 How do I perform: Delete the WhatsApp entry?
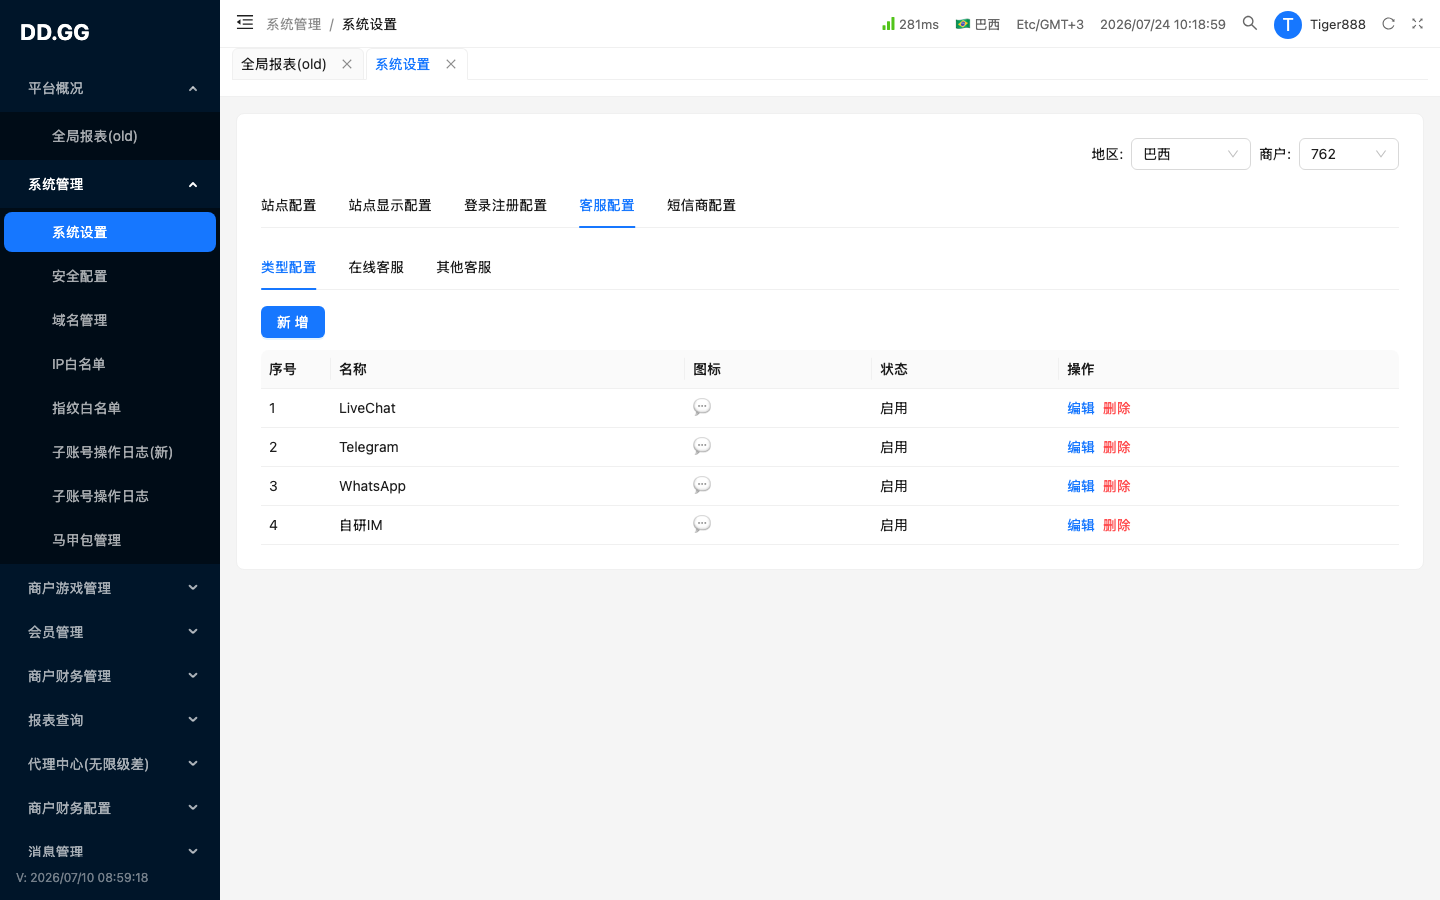coord(1117,486)
